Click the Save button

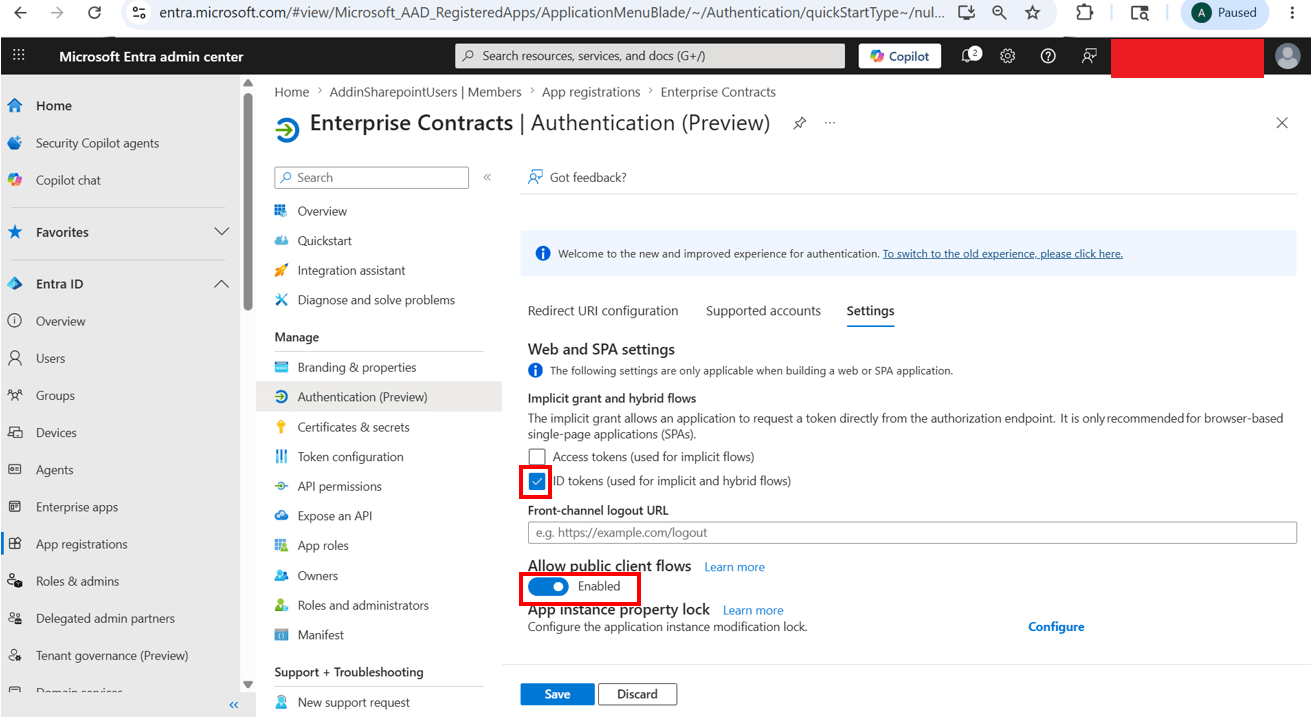tap(557, 694)
